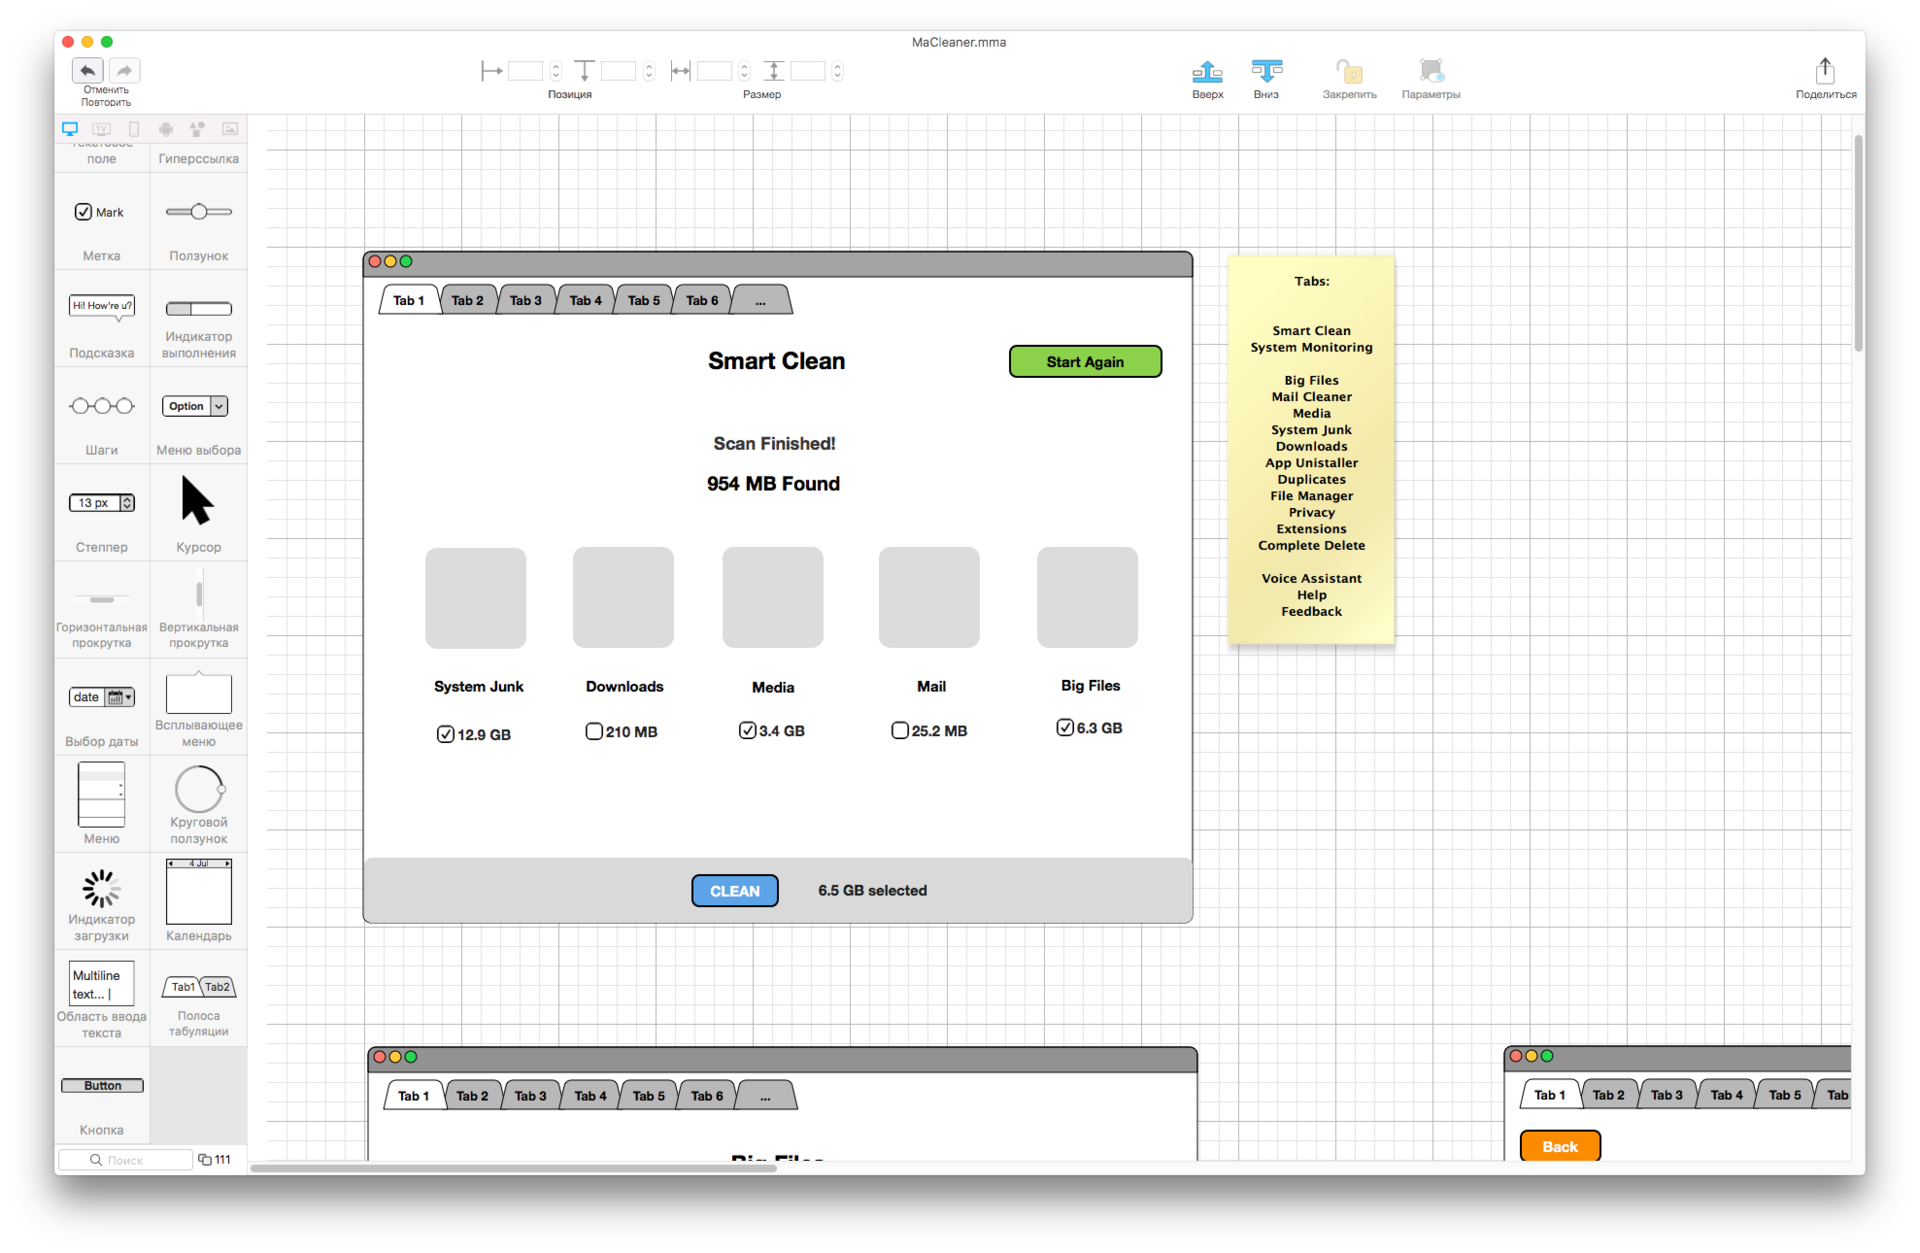The height and width of the screenshot is (1253, 1920).
Task: Select Tab 2 in Smart Clean window
Action: pos(467,300)
